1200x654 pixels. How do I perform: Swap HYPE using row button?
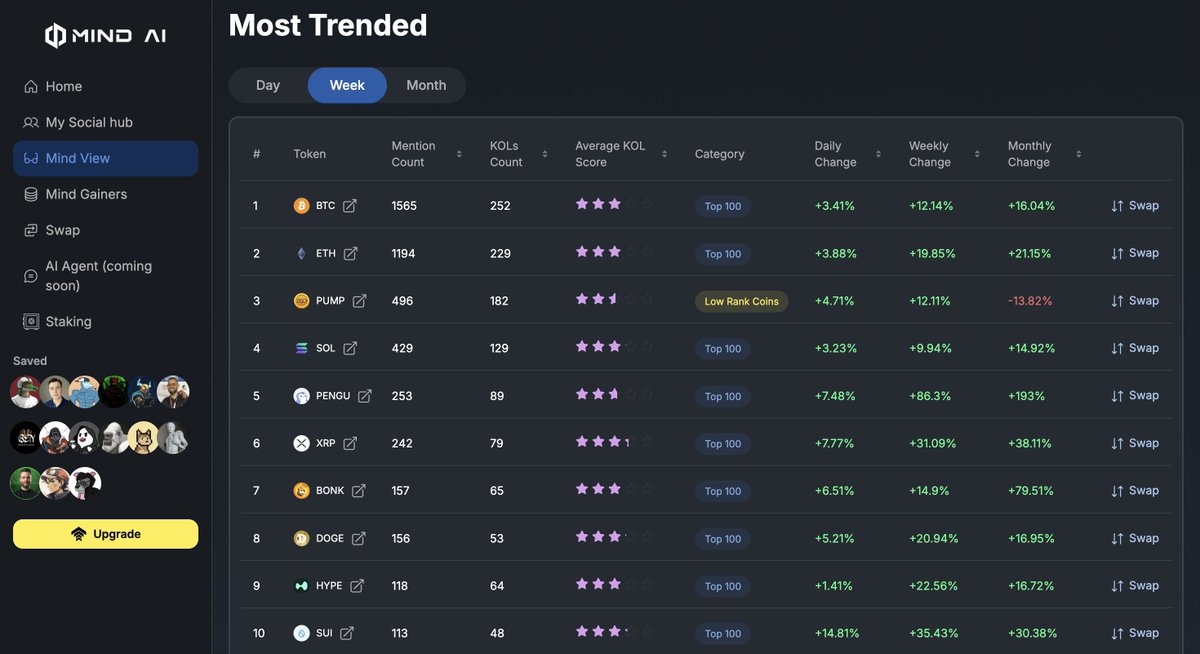tap(1135, 586)
